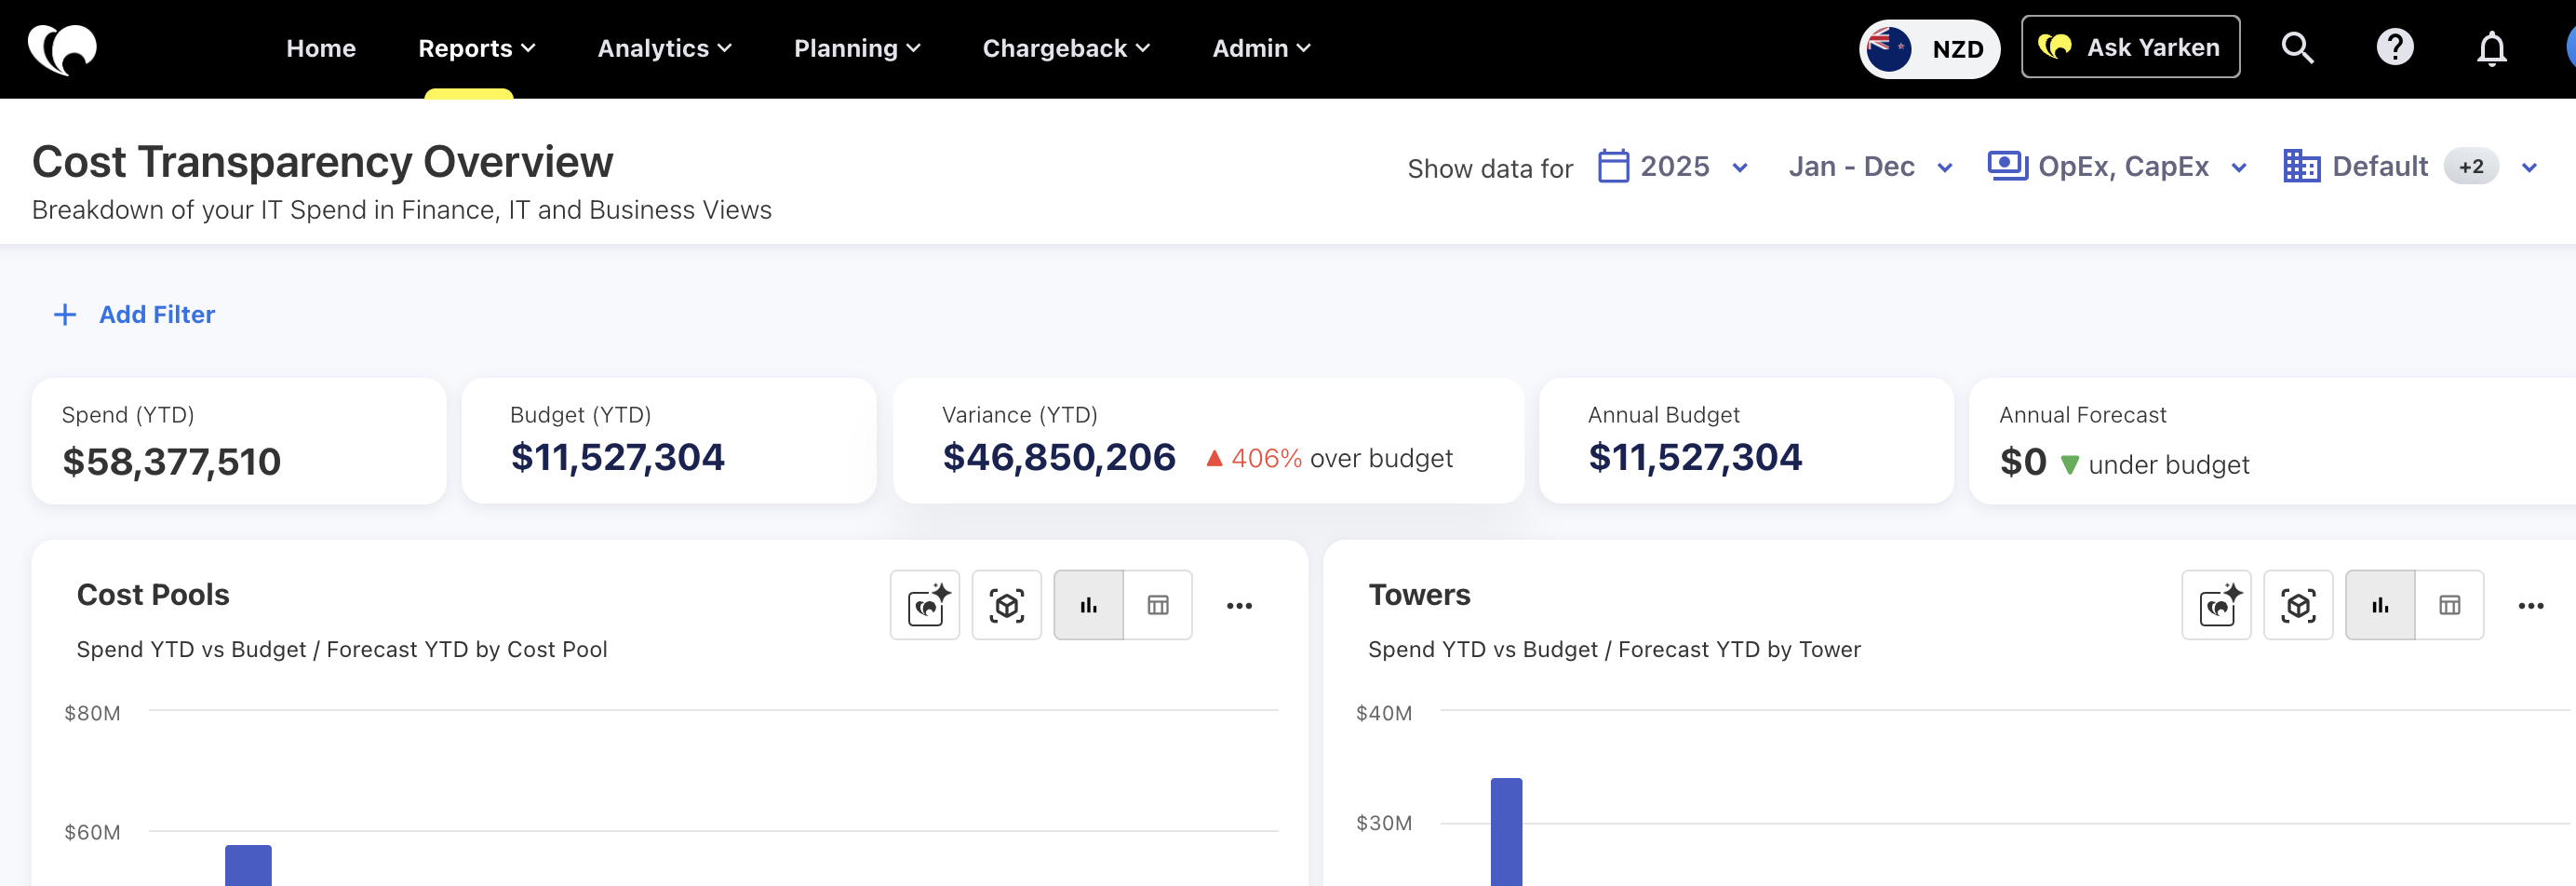Open the Jan - Dec period dropdown
The width and height of the screenshot is (2576, 886).
[1869, 167]
